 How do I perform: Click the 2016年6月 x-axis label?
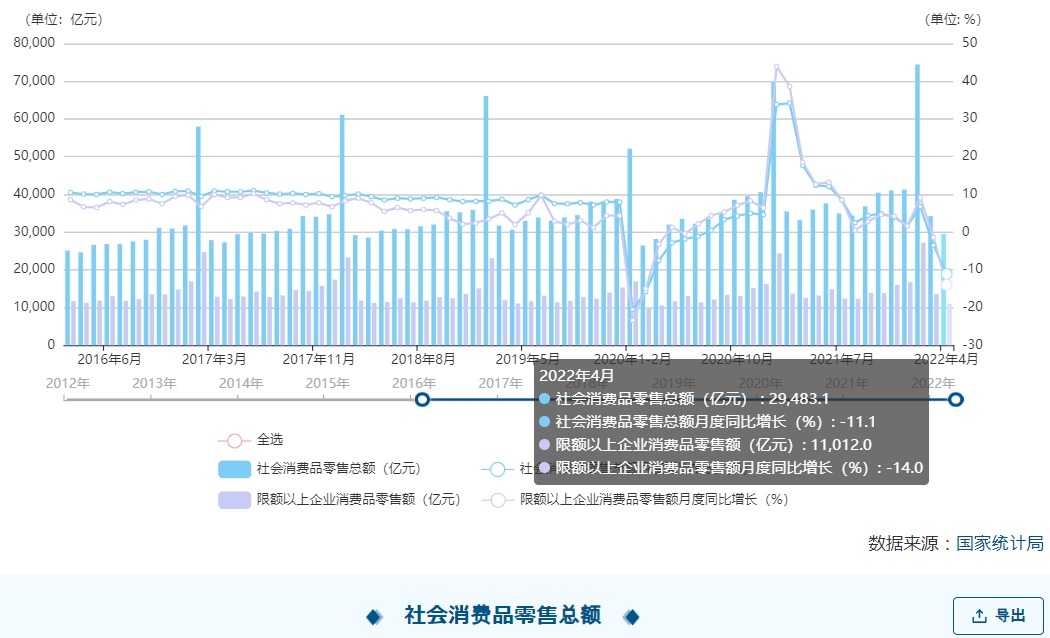tap(109, 360)
